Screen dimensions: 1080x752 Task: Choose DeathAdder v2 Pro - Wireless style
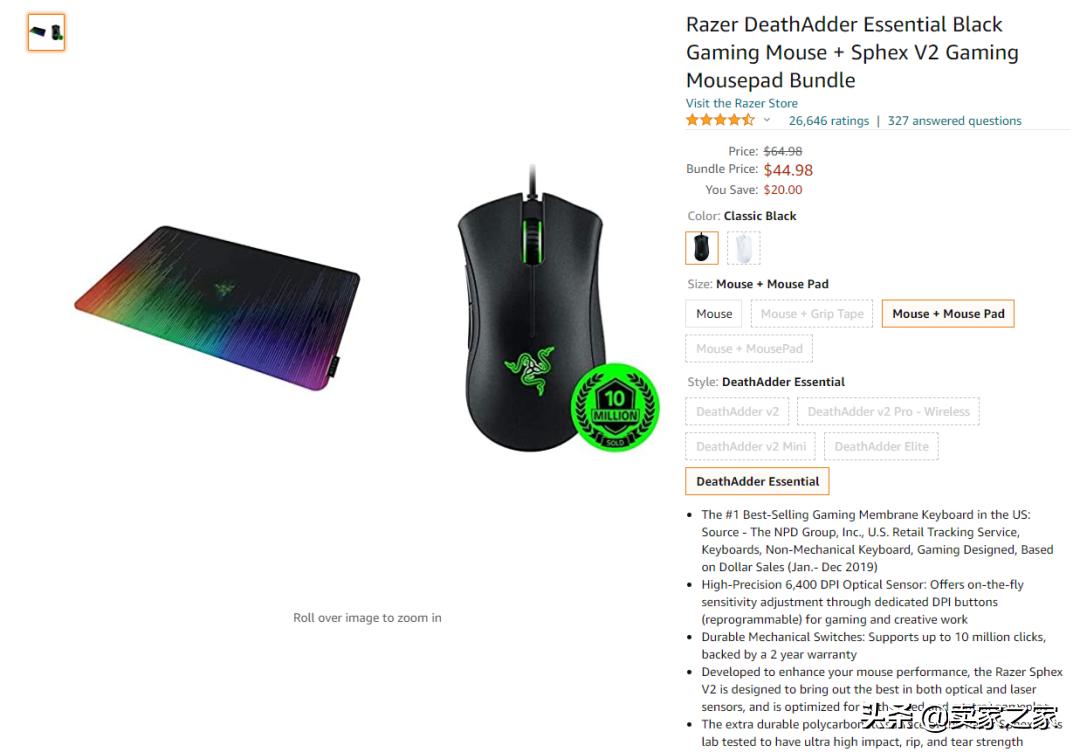[889, 411]
